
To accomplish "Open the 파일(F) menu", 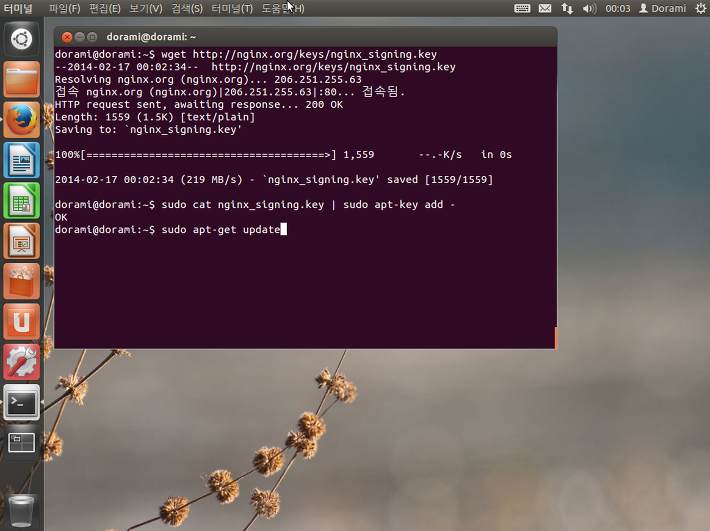I will (x=64, y=8).
